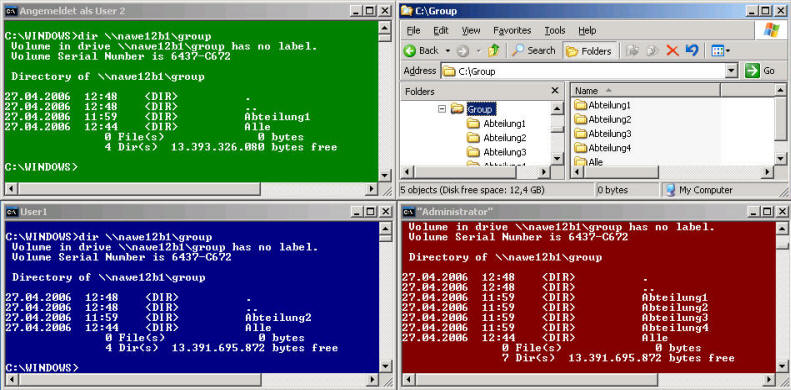Open the Favorites menu
The height and width of the screenshot is (390, 791).
click(512, 31)
